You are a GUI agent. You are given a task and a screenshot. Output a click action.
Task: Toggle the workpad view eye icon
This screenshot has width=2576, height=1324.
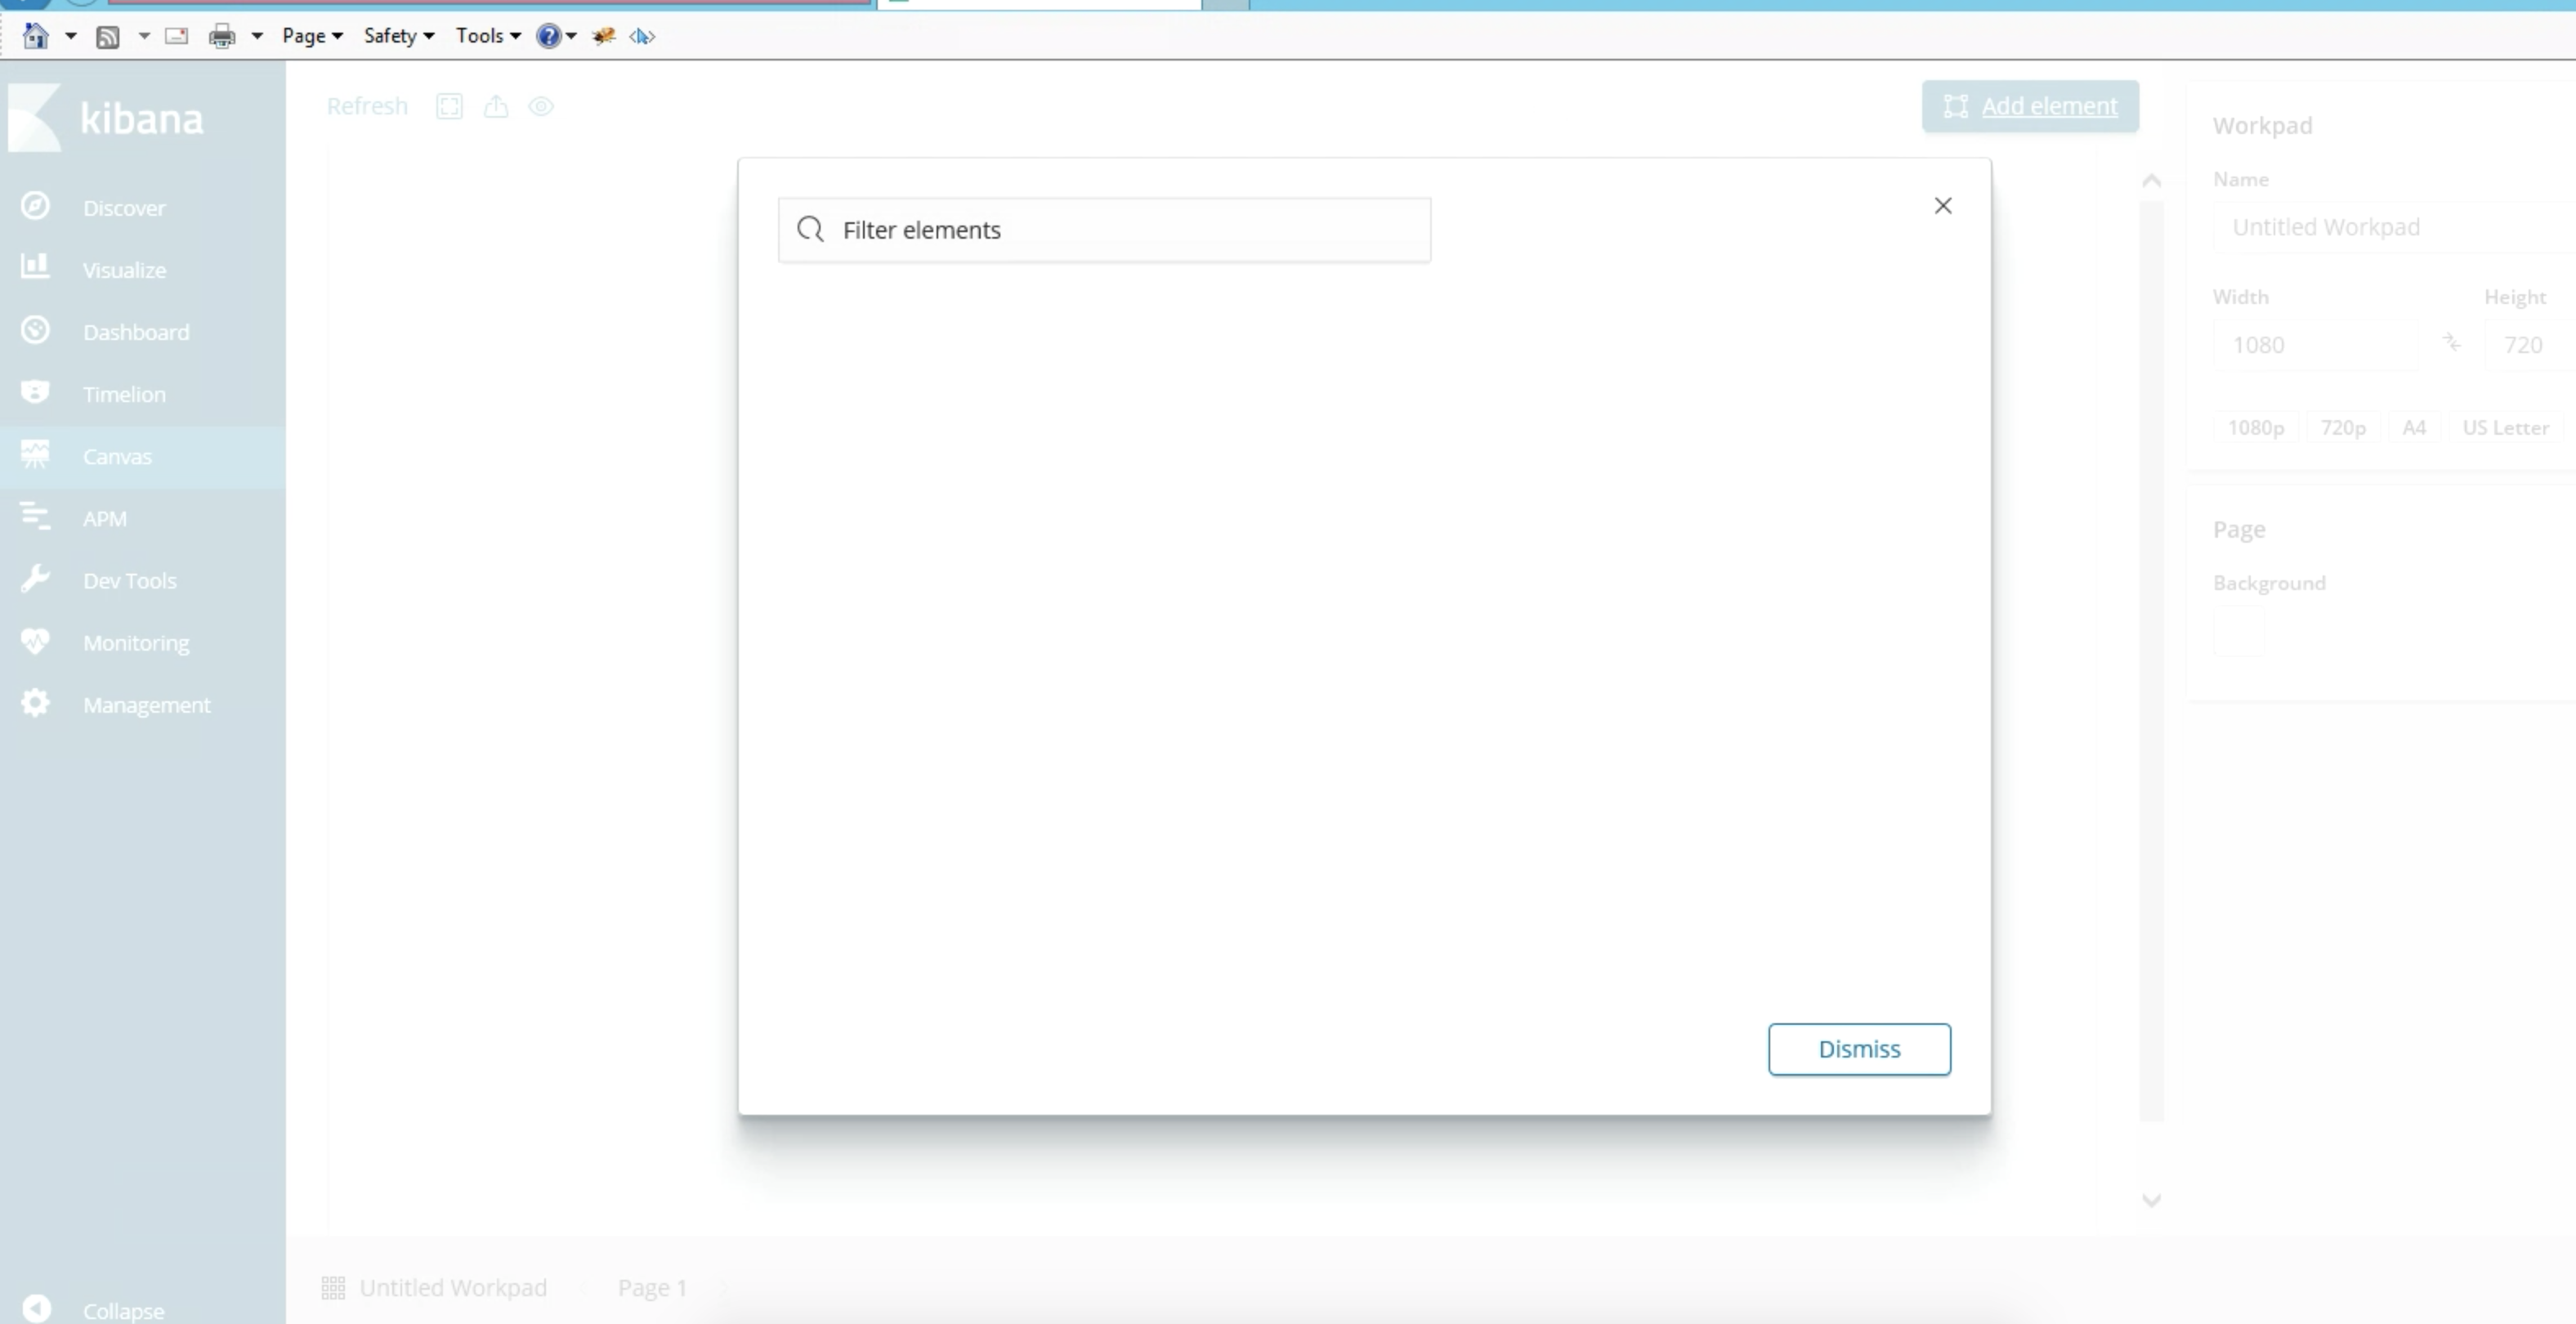coord(541,106)
